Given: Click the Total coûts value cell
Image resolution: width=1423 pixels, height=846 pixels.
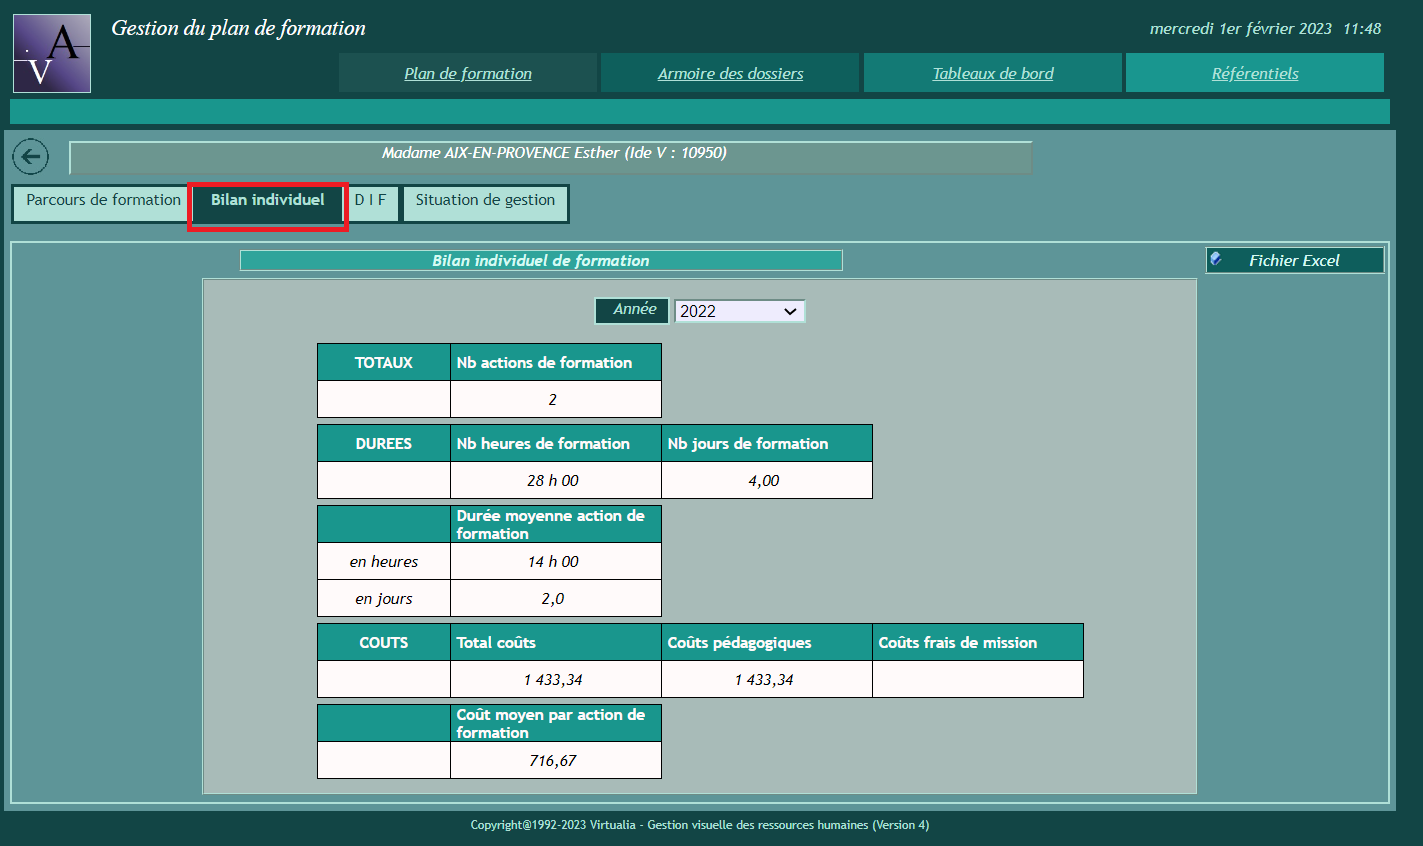Looking at the screenshot, I should pyautogui.click(x=555, y=679).
